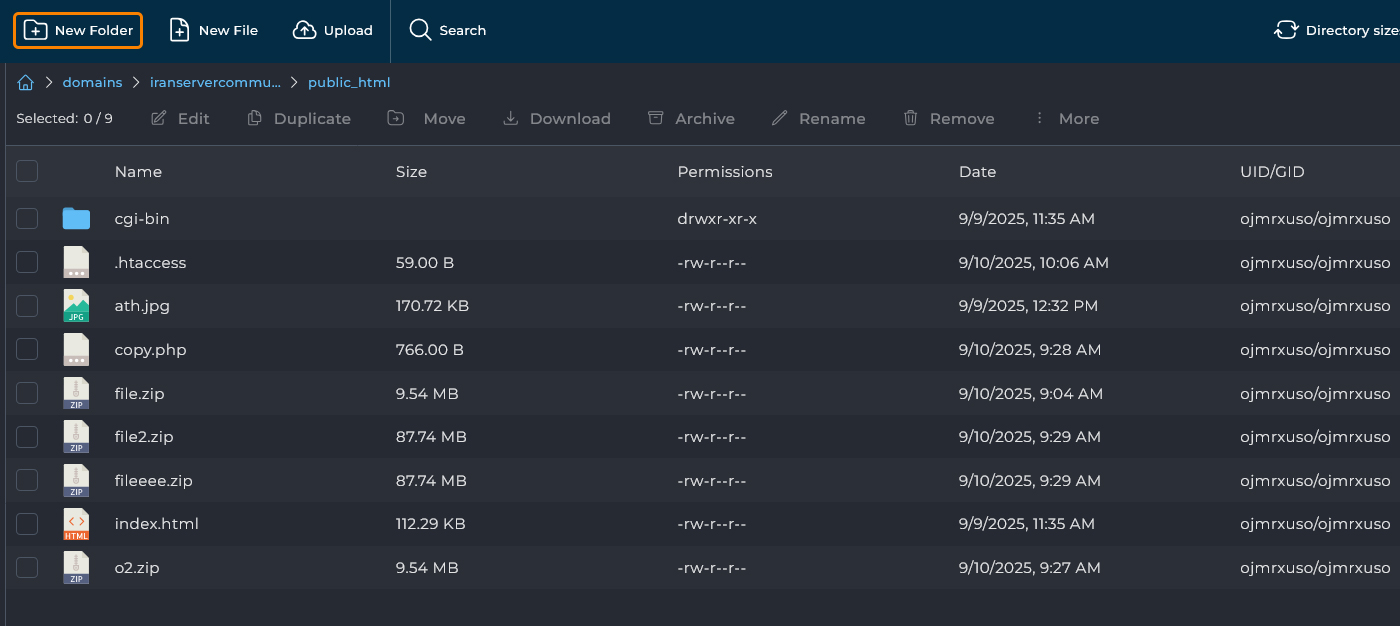Open public_html breadcrumb link
This screenshot has width=1400, height=626.
pos(349,83)
